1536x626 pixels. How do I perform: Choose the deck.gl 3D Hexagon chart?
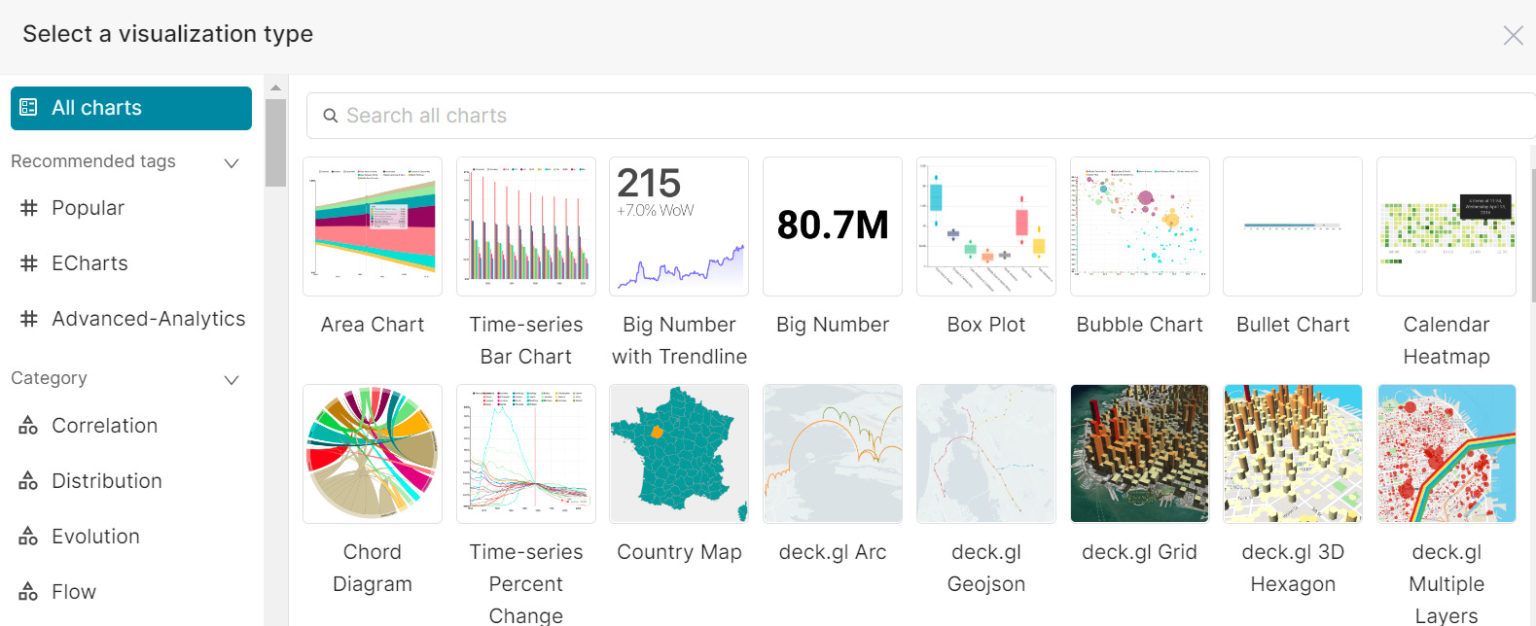pyautogui.click(x=1292, y=453)
